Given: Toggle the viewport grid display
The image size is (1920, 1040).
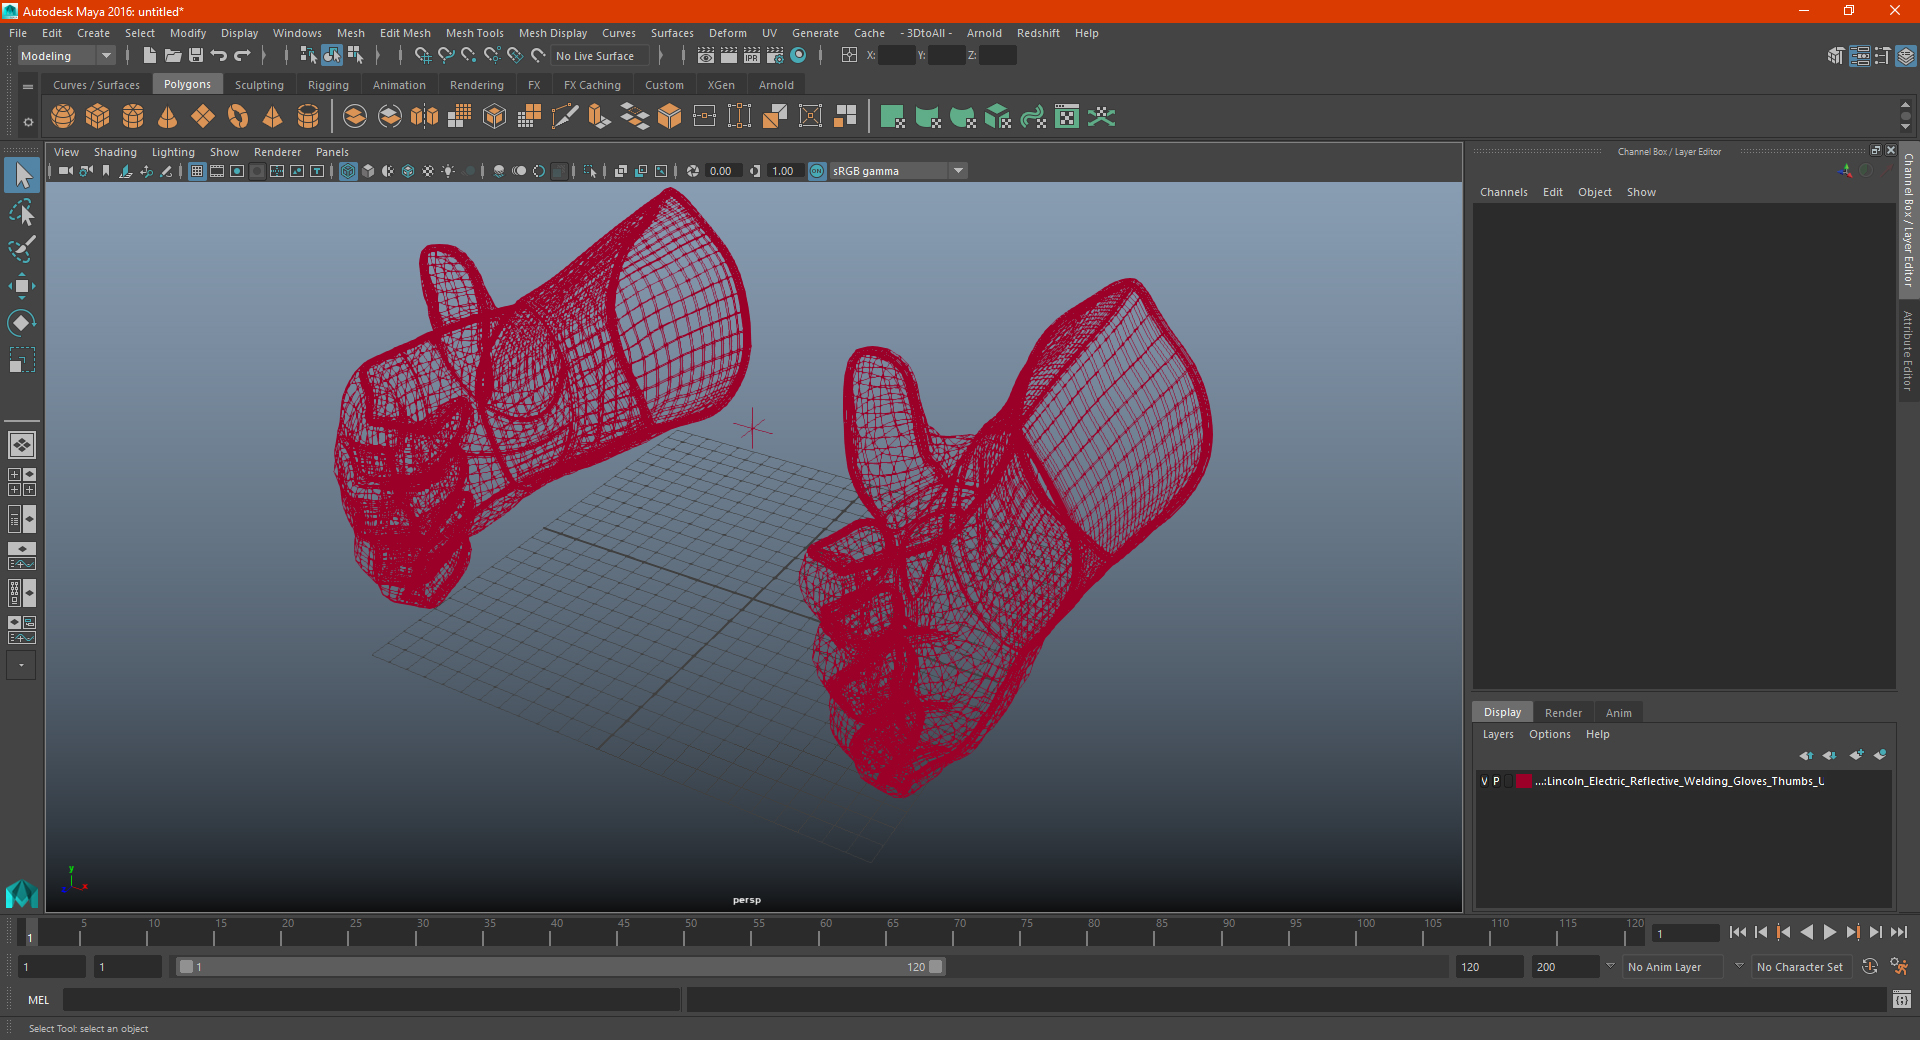Looking at the screenshot, I should point(197,171).
